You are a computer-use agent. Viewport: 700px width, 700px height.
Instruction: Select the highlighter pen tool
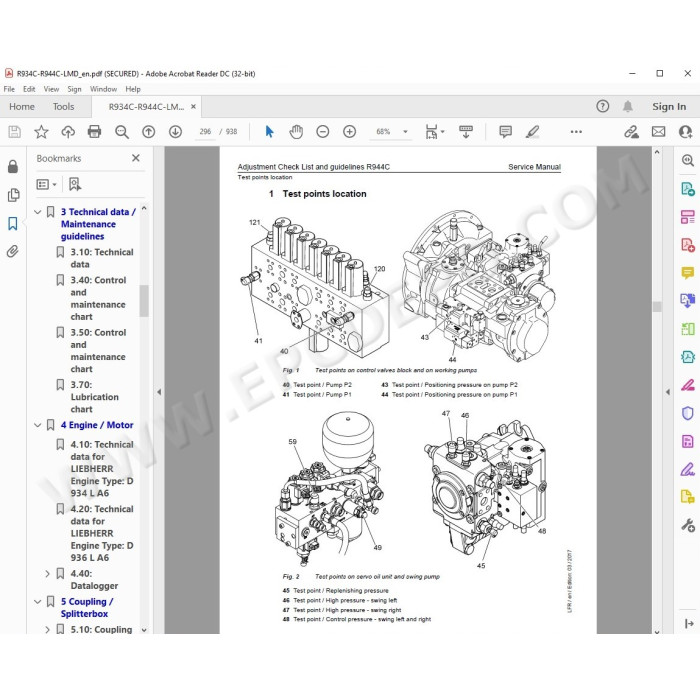pos(532,132)
